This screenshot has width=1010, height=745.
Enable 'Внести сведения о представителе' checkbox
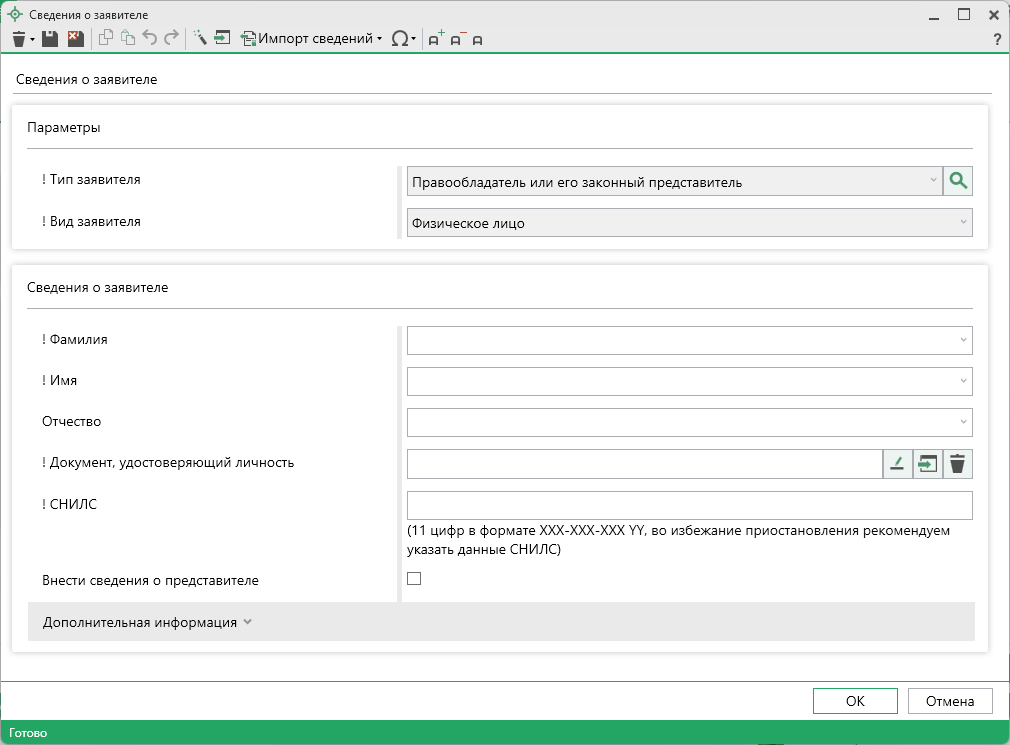click(414, 579)
